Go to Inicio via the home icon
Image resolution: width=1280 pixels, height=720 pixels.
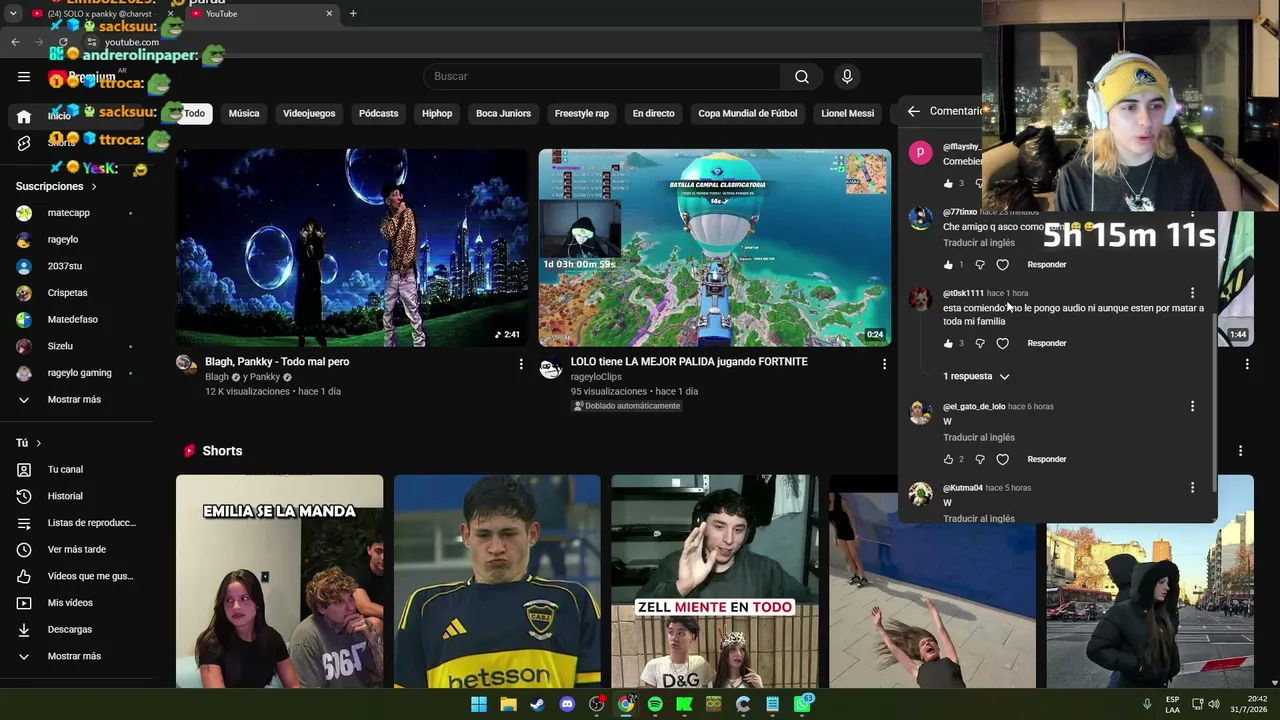(x=24, y=116)
